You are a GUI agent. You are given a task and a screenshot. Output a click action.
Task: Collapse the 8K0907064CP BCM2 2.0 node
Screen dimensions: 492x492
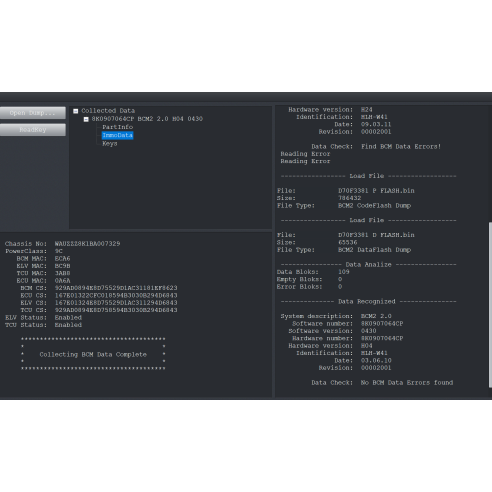coord(86,119)
